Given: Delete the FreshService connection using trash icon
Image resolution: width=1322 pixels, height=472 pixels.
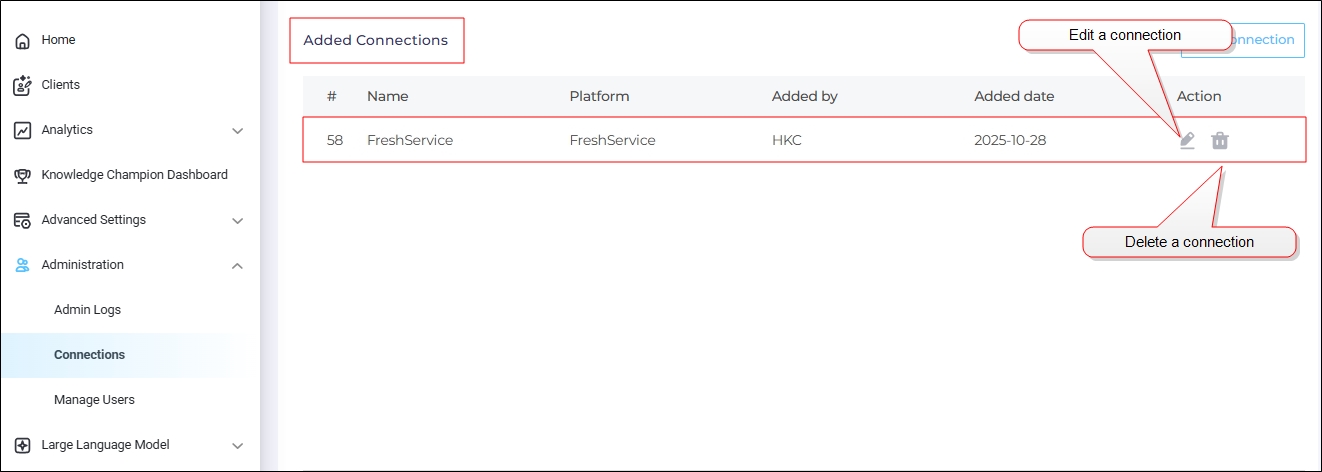Looking at the screenshot, I should 1220,140.
